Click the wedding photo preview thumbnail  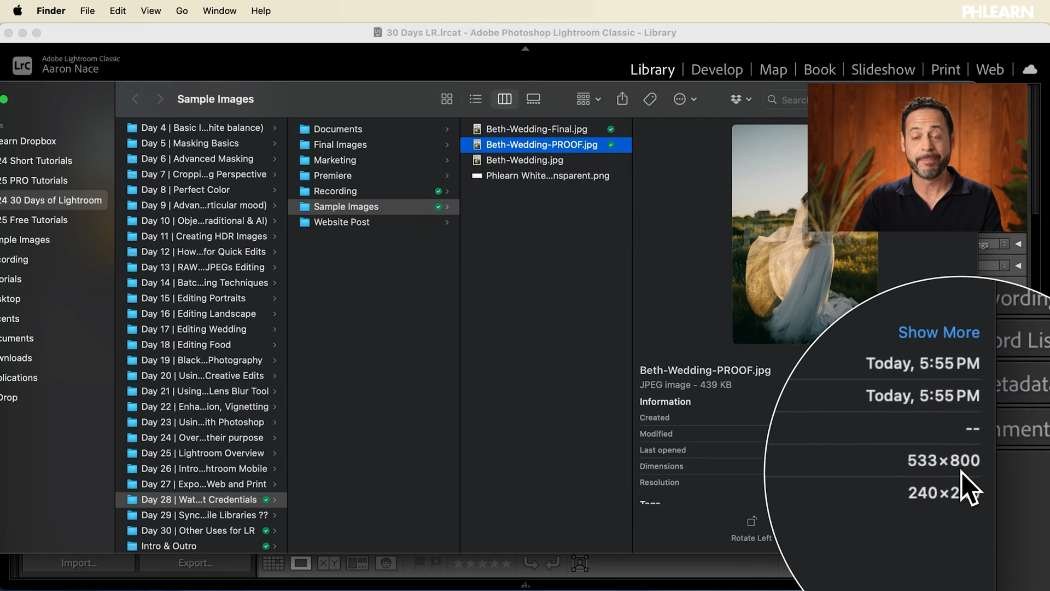[x=804, y=234]
